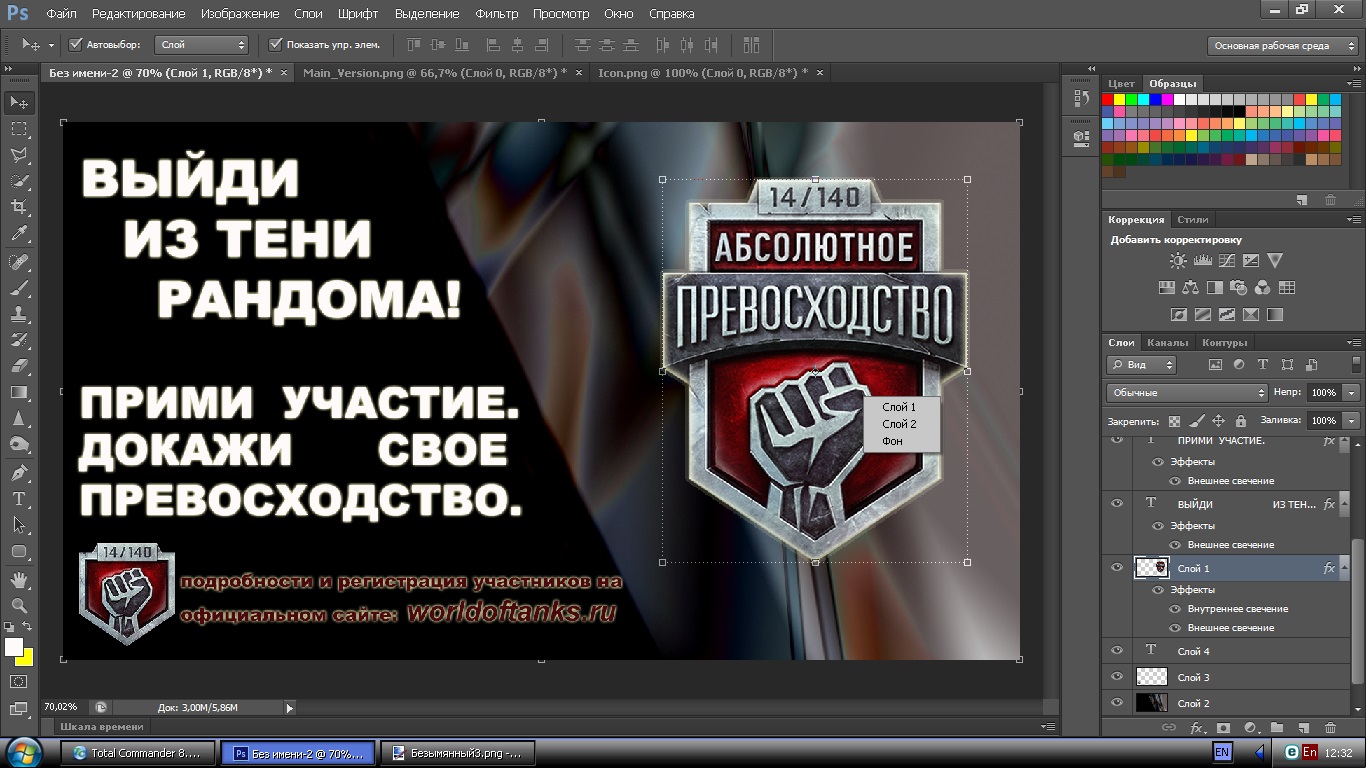
Task: Hide the Слой 3 layer
Action: [1117, 676]
